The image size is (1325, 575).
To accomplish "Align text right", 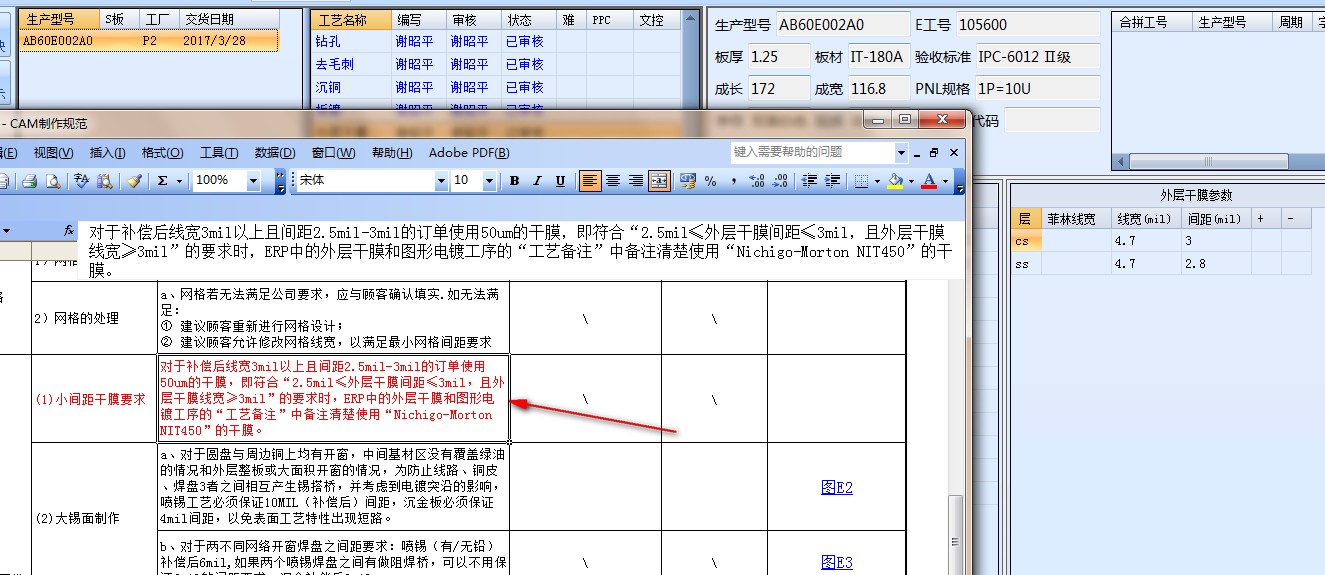I will coord(636,181).
